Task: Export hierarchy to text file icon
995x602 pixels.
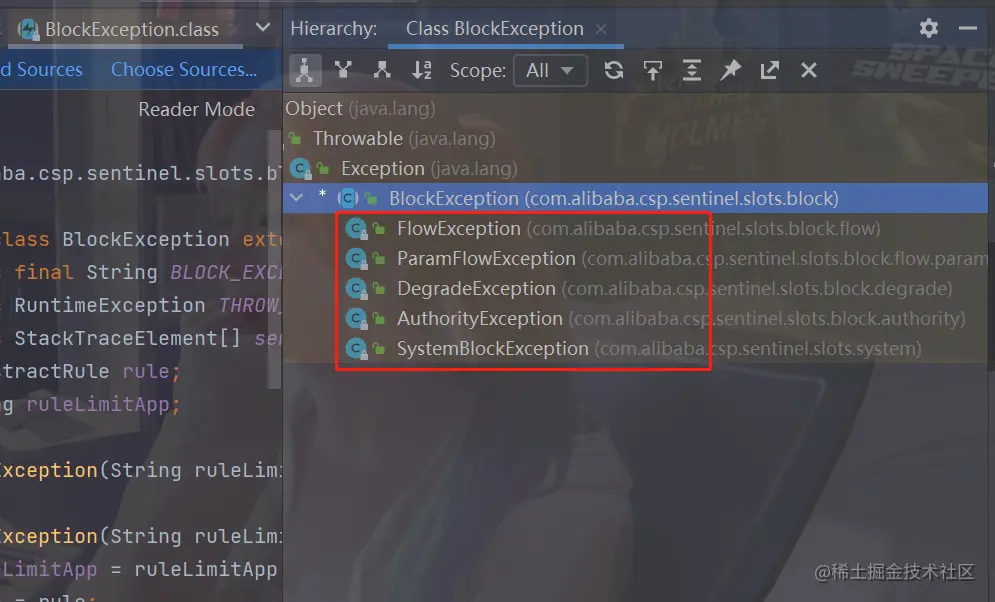Action: (x=770, y=70)
